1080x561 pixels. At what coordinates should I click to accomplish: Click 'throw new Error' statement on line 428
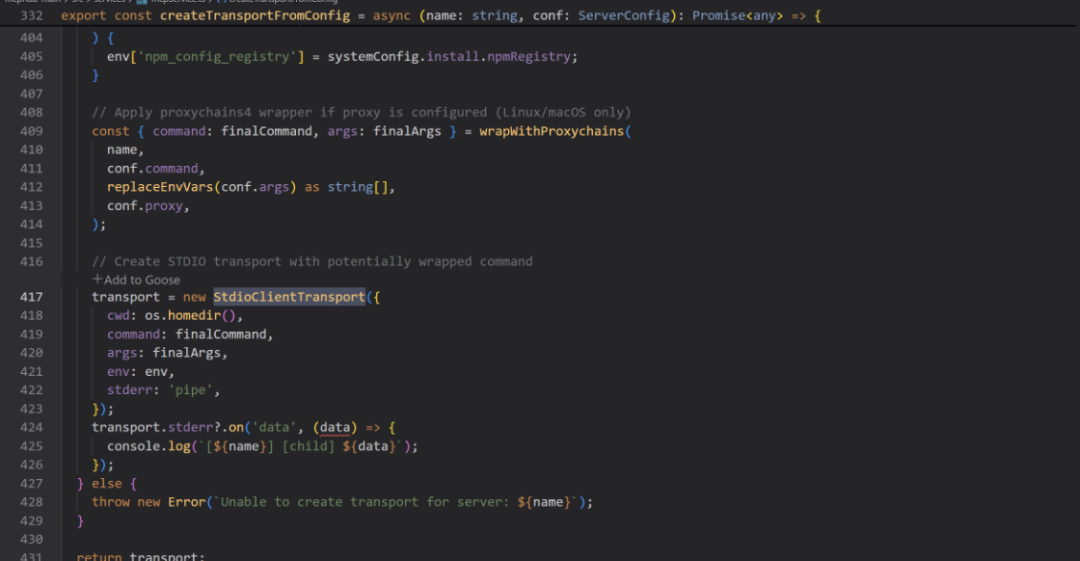(x=148, y=502)
